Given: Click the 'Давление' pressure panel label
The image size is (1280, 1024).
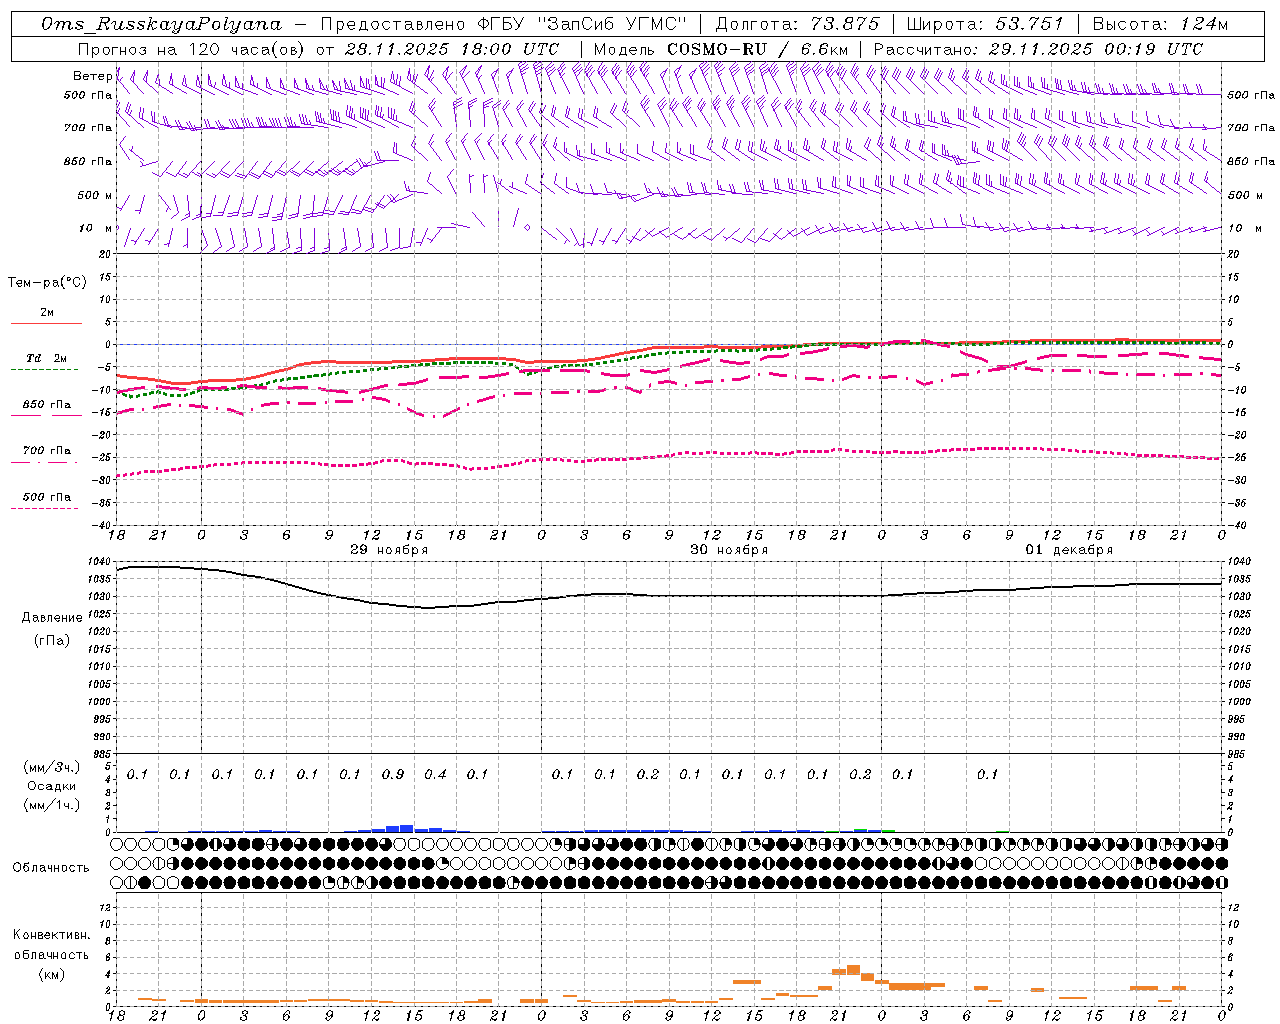Looking at the screenshot, I should [x=52, y=618].
